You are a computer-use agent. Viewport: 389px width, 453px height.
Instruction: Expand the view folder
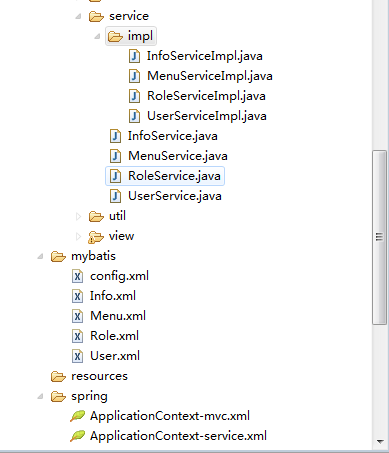(x=78, y=236)
